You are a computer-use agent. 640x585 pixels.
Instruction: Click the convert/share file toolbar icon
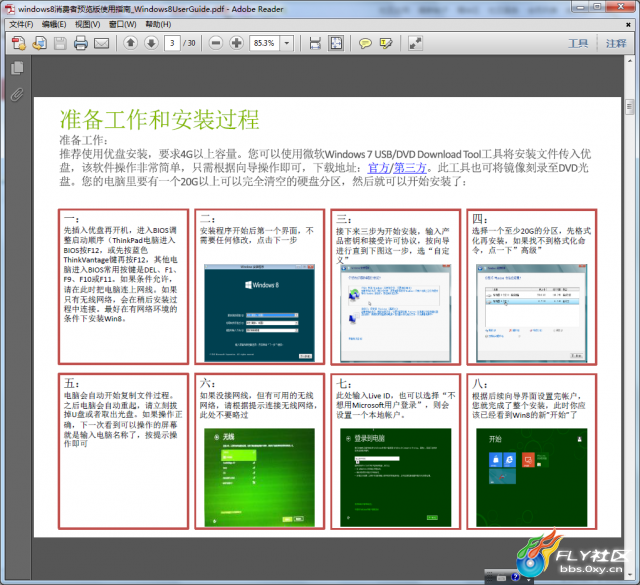[x=40, y=43]
